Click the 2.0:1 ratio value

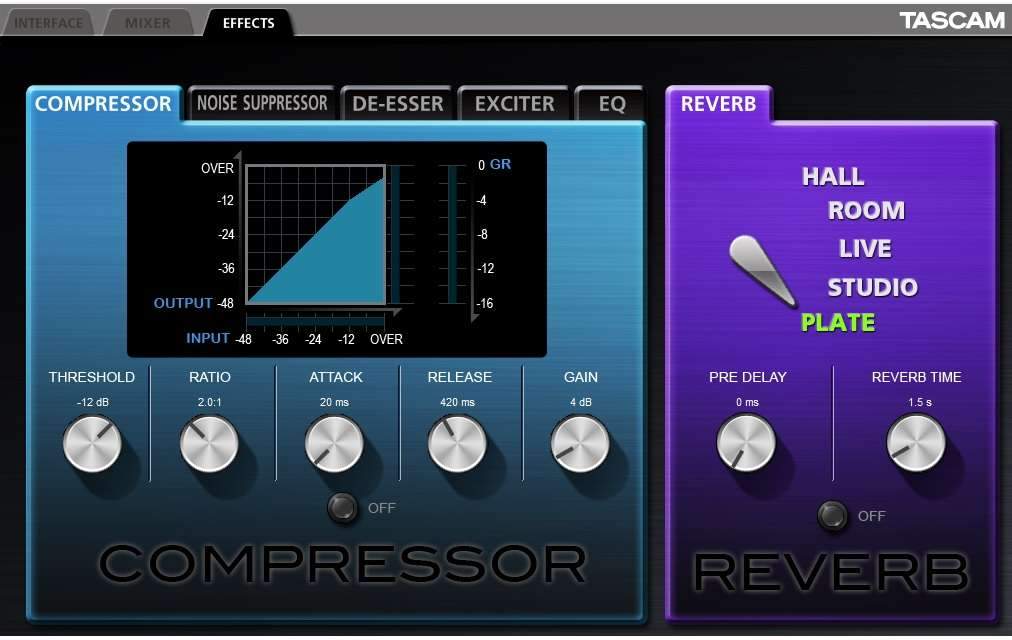click(210, 402)
